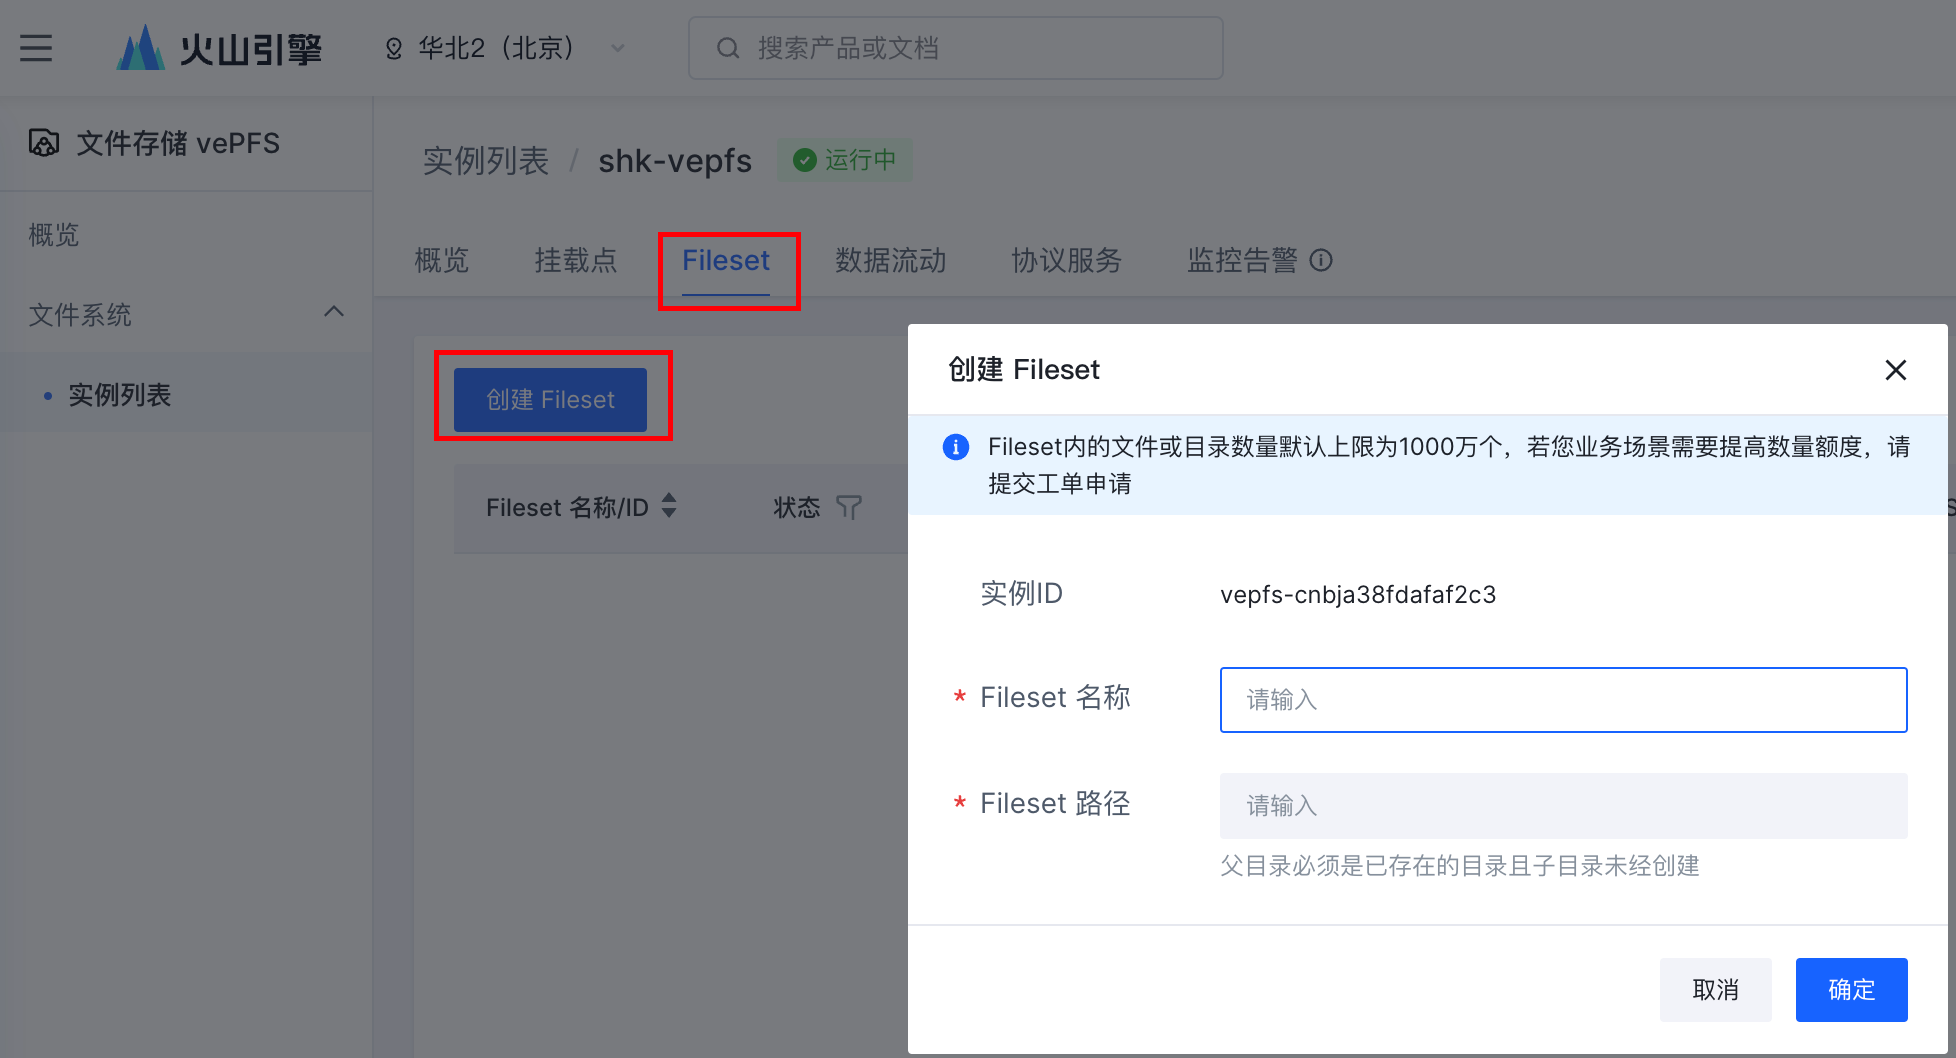The image size is (1956, 1058).
Task: Click the 文件存储 vePFS product icon
Action: [x=44, y=143]
